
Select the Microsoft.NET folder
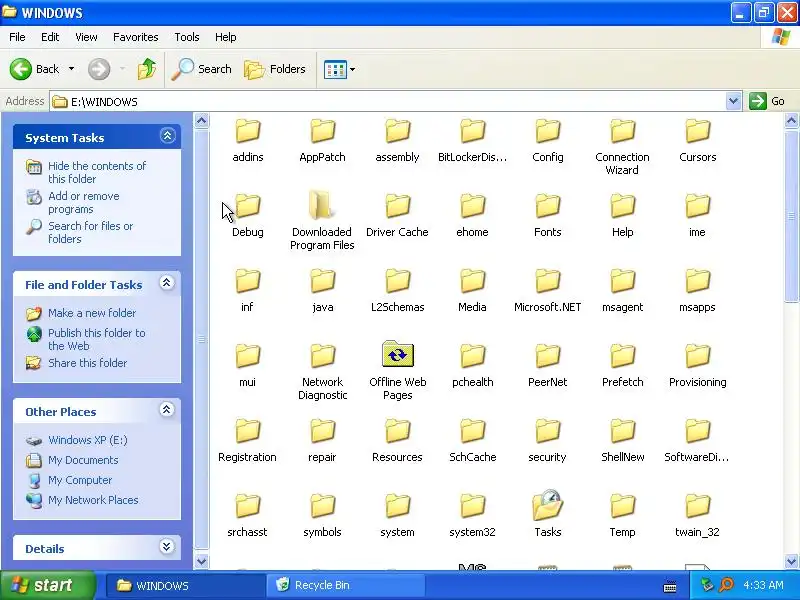click(x=547, y=289)
